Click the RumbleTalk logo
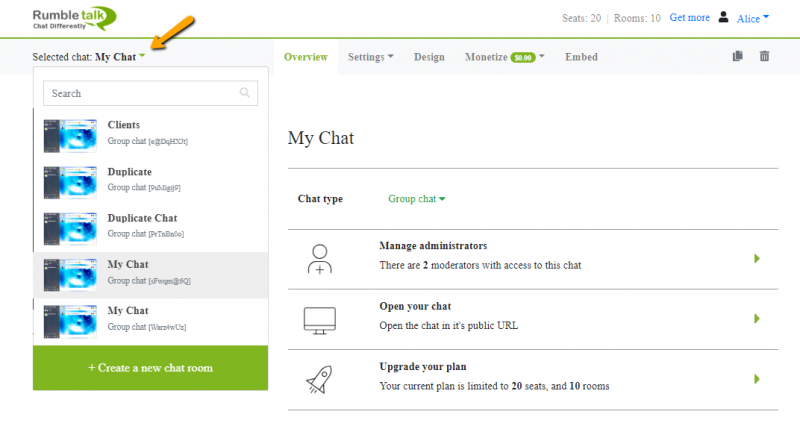The image size is (800, 426). point(73,17)
